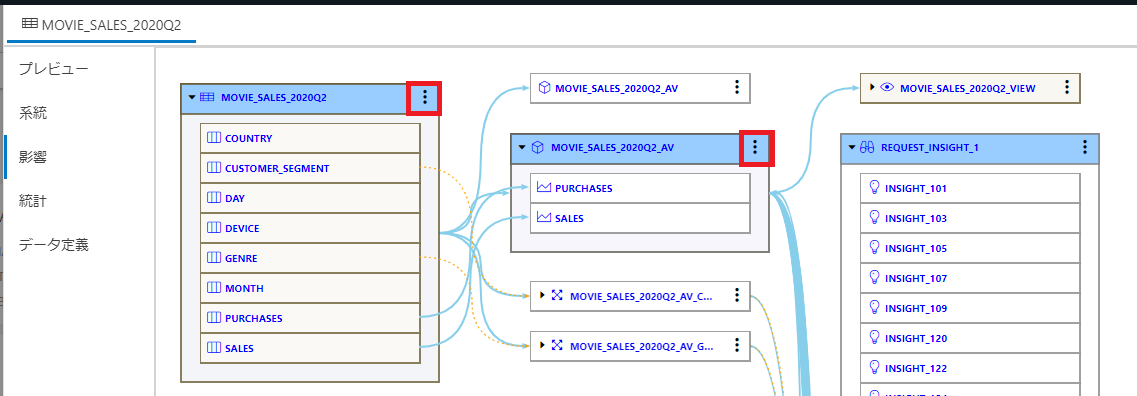Select the PURCHASES measure in the AV node
The height and width of the screenshot is (396, 1137).
640,189
